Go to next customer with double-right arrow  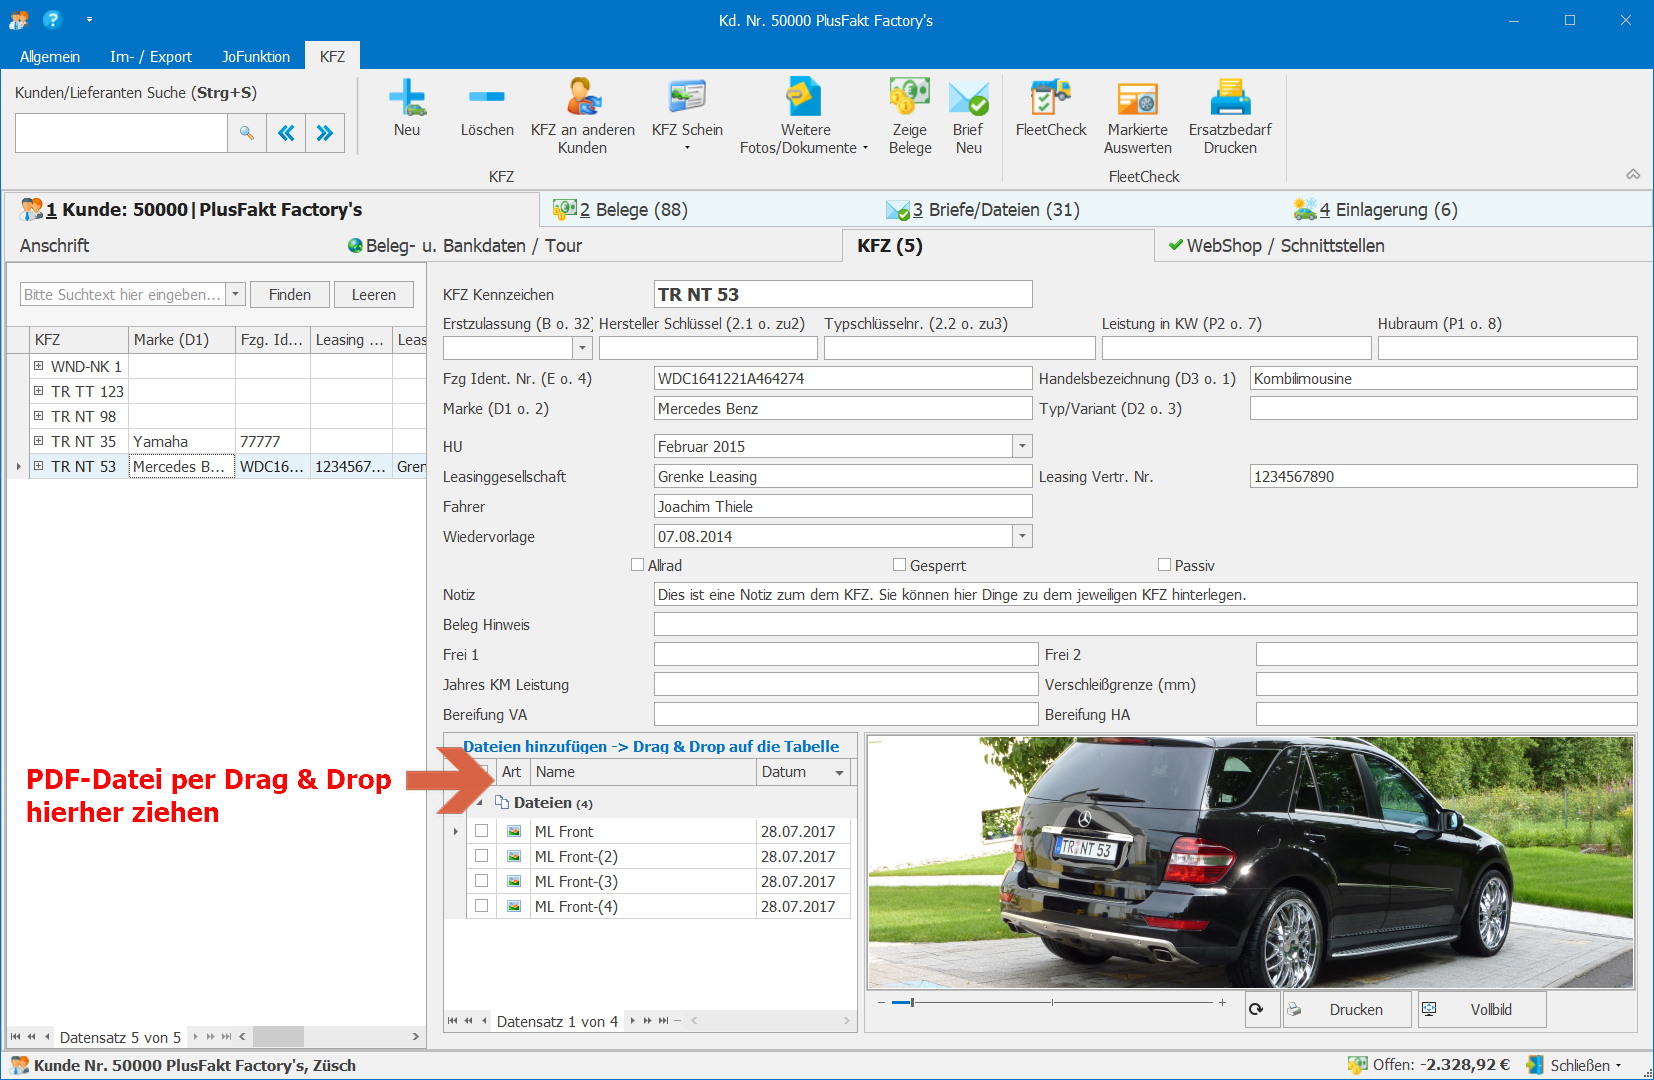click(325, 133)
